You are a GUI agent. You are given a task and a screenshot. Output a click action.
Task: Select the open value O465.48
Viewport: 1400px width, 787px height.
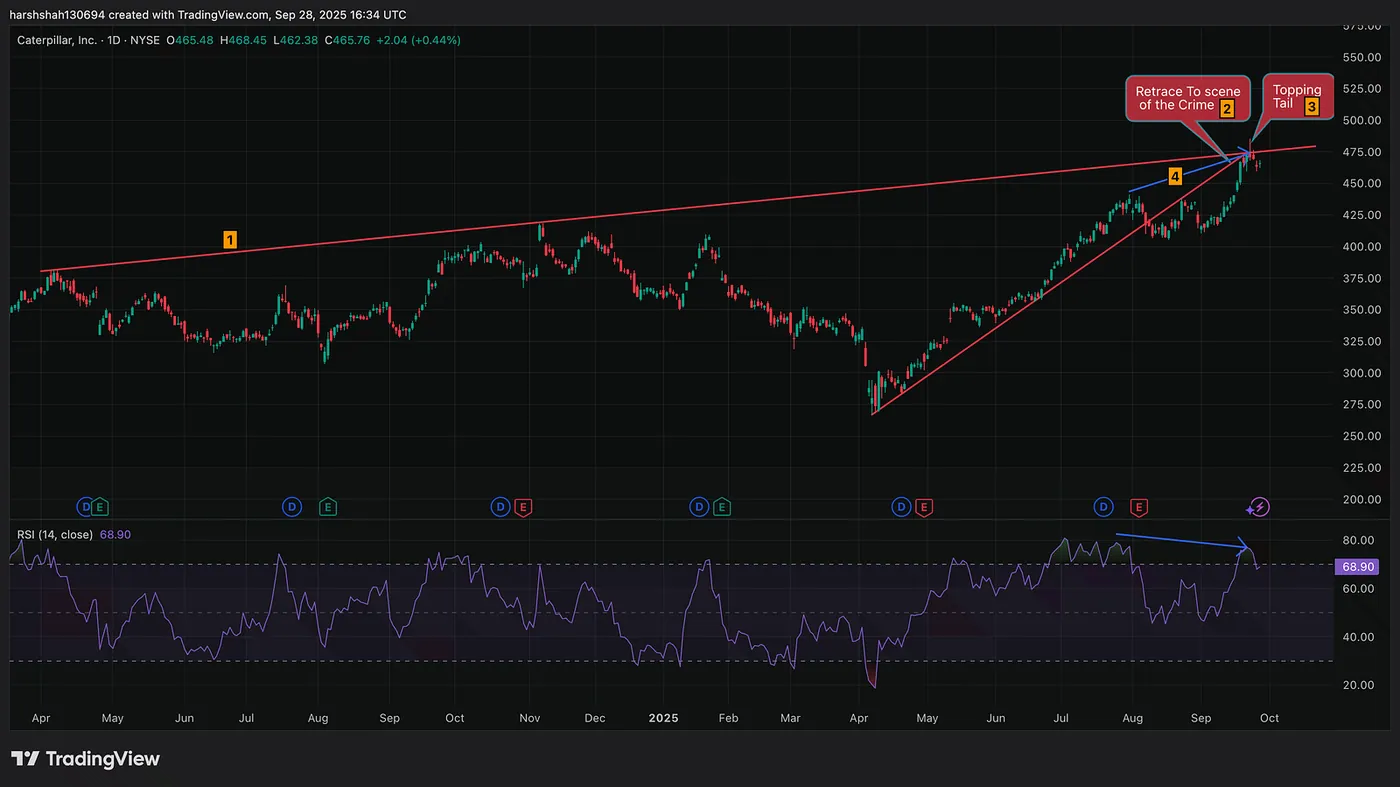pyautogui.click(x=189, y=40)
